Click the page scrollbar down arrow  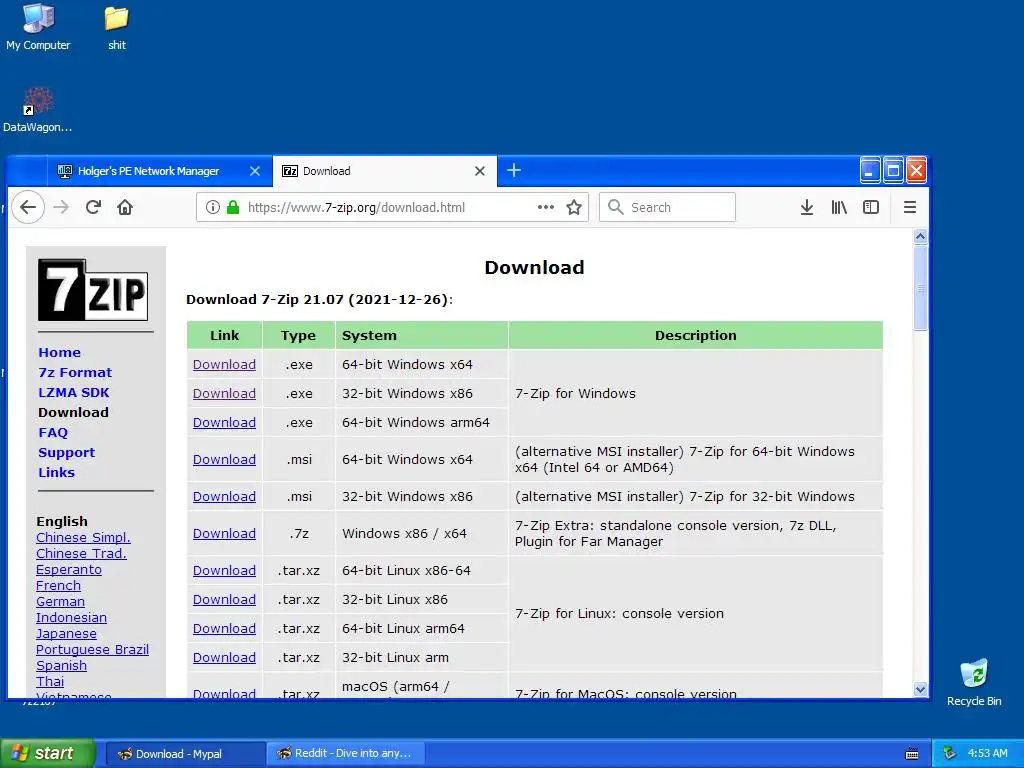click(920, 689)
